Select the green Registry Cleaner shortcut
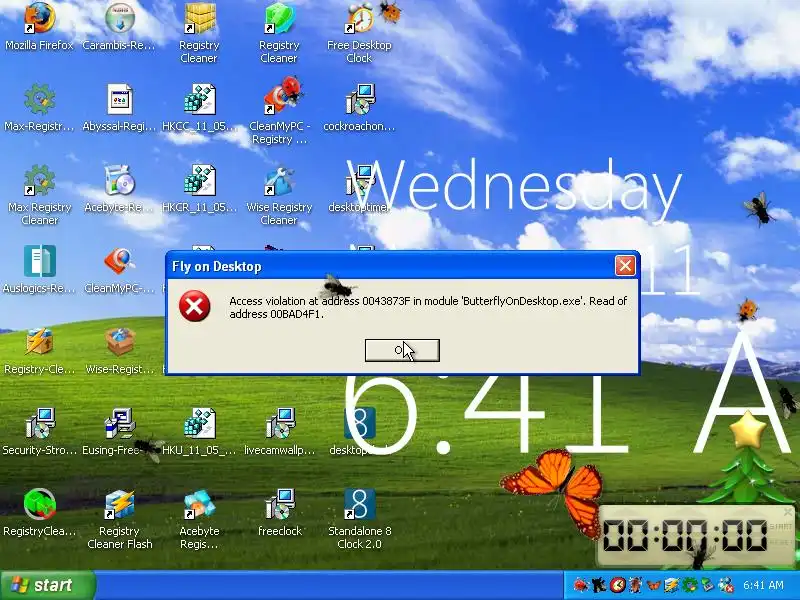Viewport: 800px width, 600px height. click(279, 33)
